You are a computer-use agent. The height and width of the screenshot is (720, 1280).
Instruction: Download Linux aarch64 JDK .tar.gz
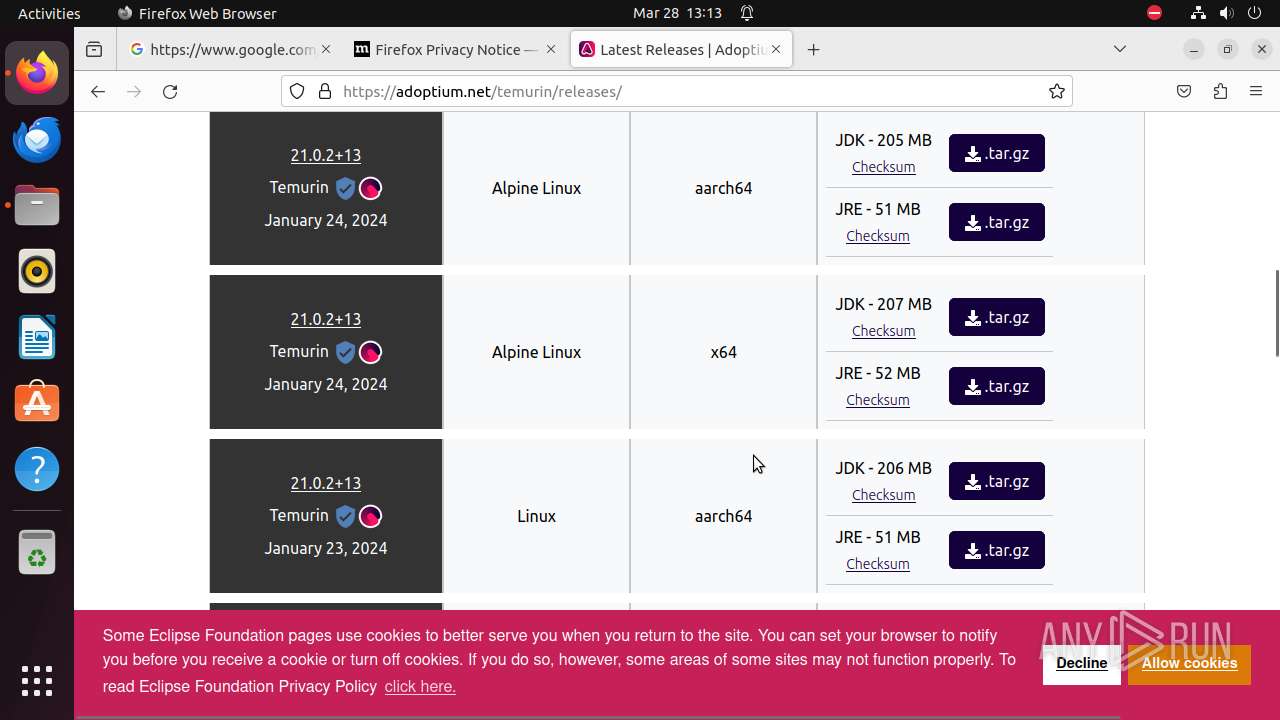(997, 481)
